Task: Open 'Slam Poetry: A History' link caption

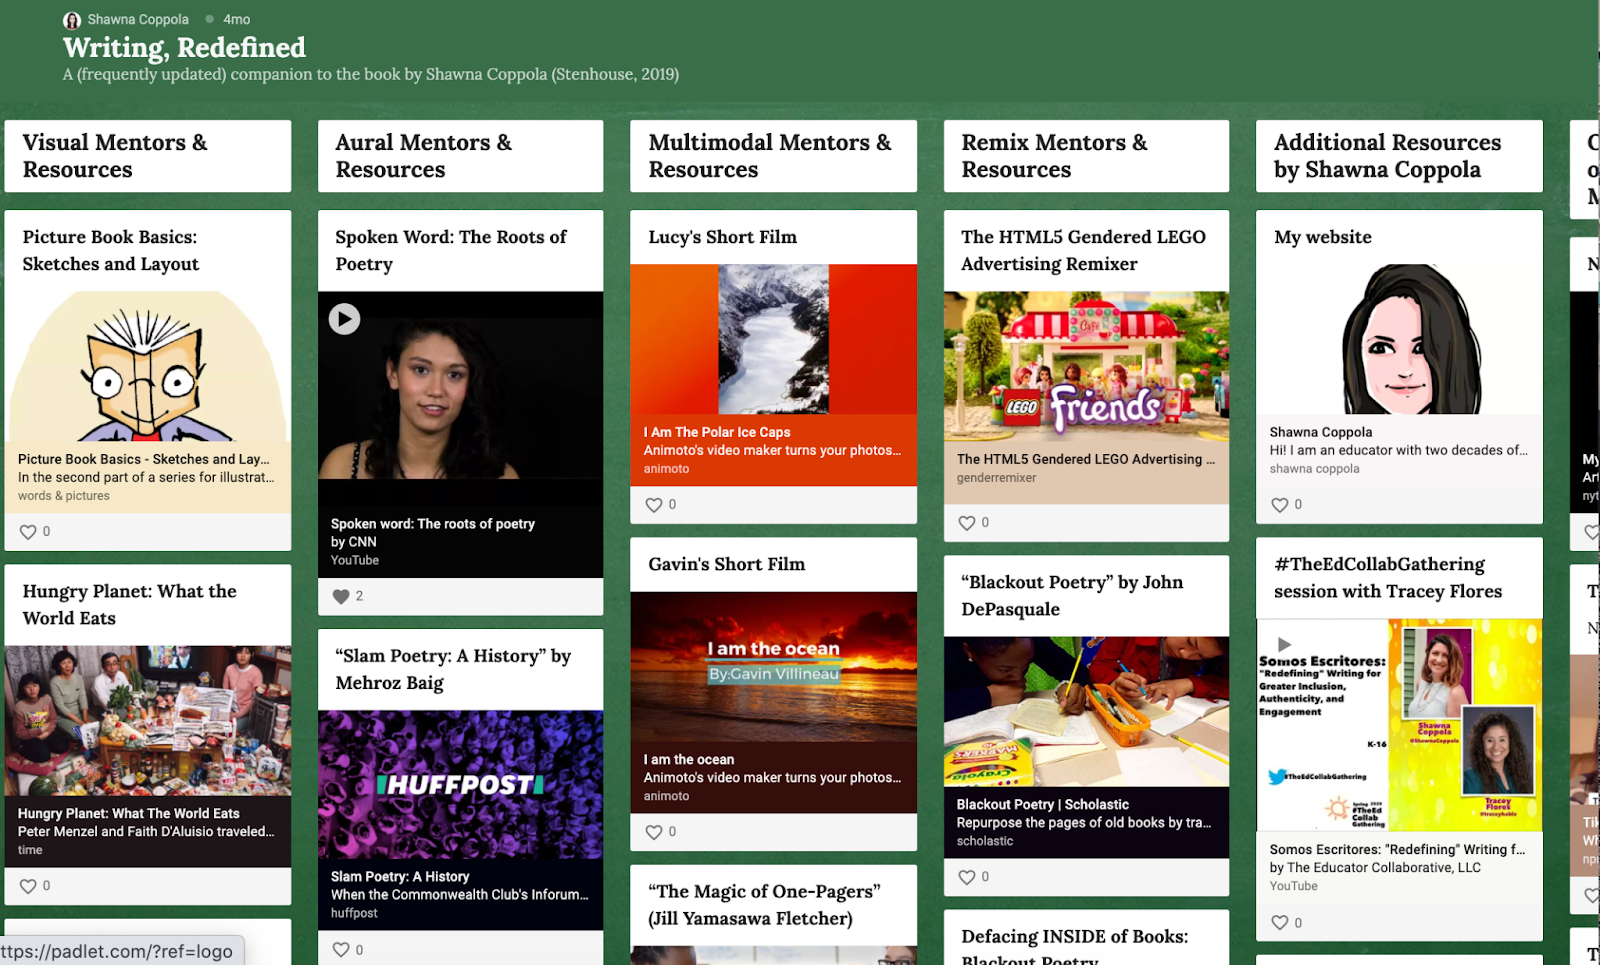Action: (x=400, y=877)
